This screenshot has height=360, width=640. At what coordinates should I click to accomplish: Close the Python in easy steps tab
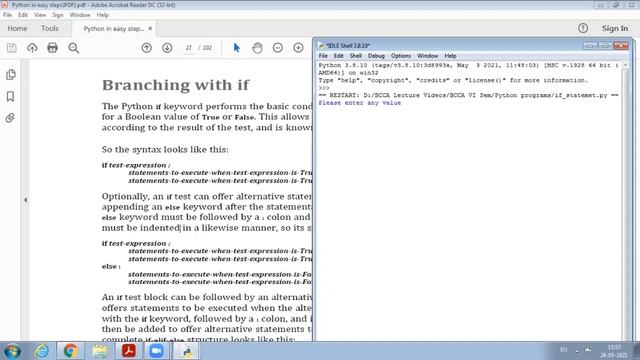click(150, 29)
